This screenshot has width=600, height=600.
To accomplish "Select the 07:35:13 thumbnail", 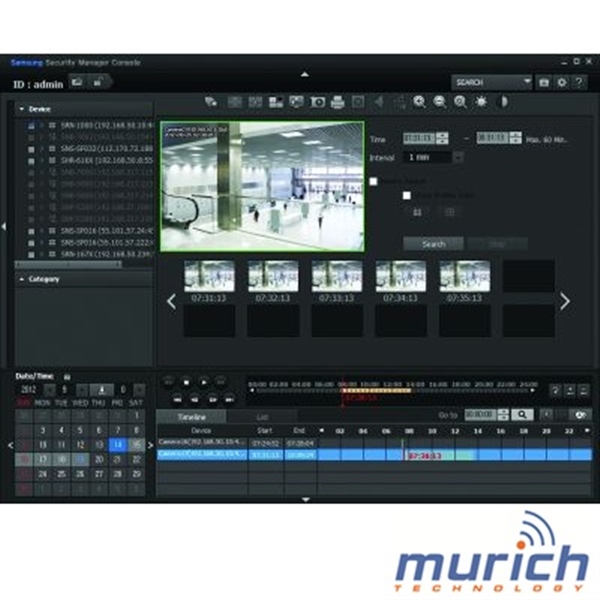I will click(465, 276).
